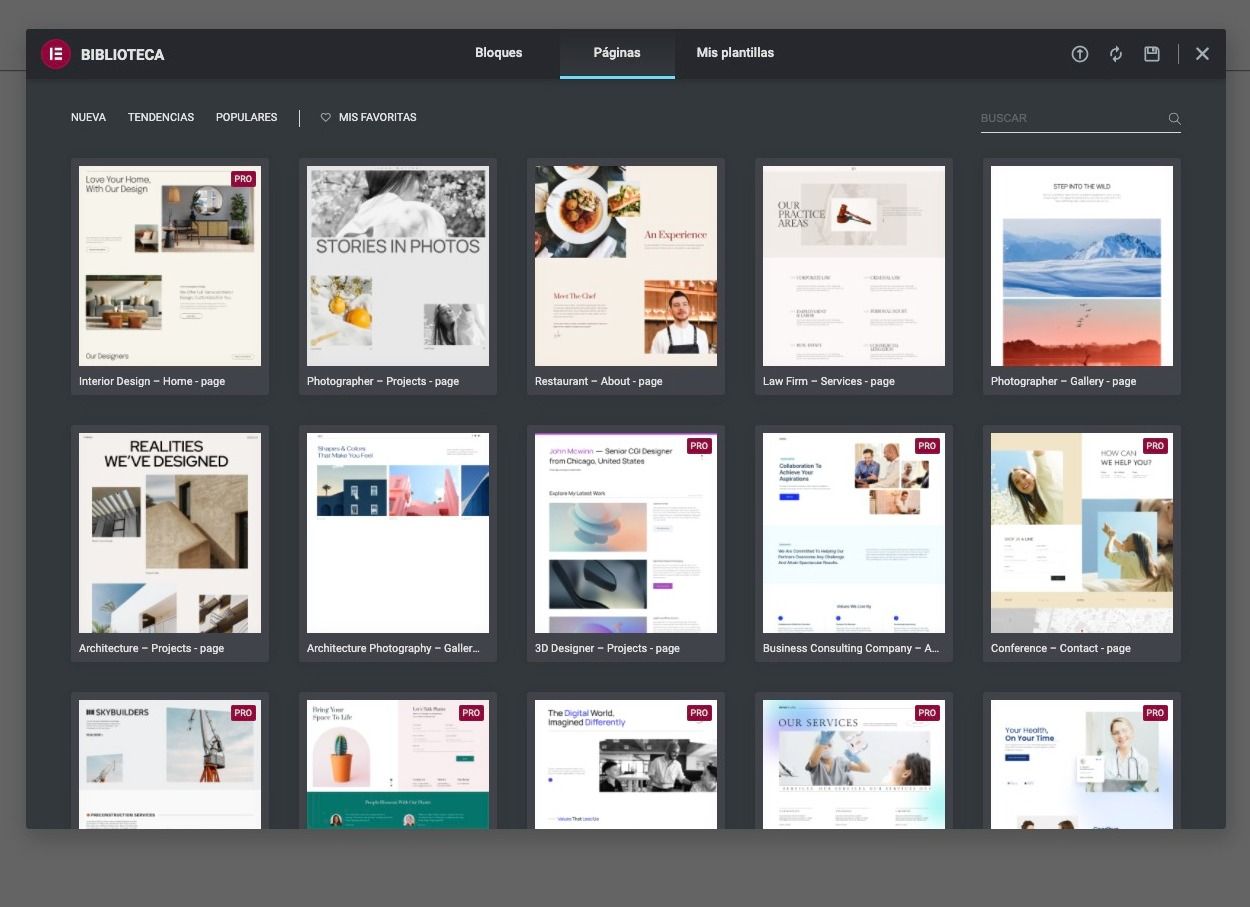This screenshot has height=907, width=1250.
Task: Click PRO badge on Bring Your Space template
Action: click(x=471, y=713)
